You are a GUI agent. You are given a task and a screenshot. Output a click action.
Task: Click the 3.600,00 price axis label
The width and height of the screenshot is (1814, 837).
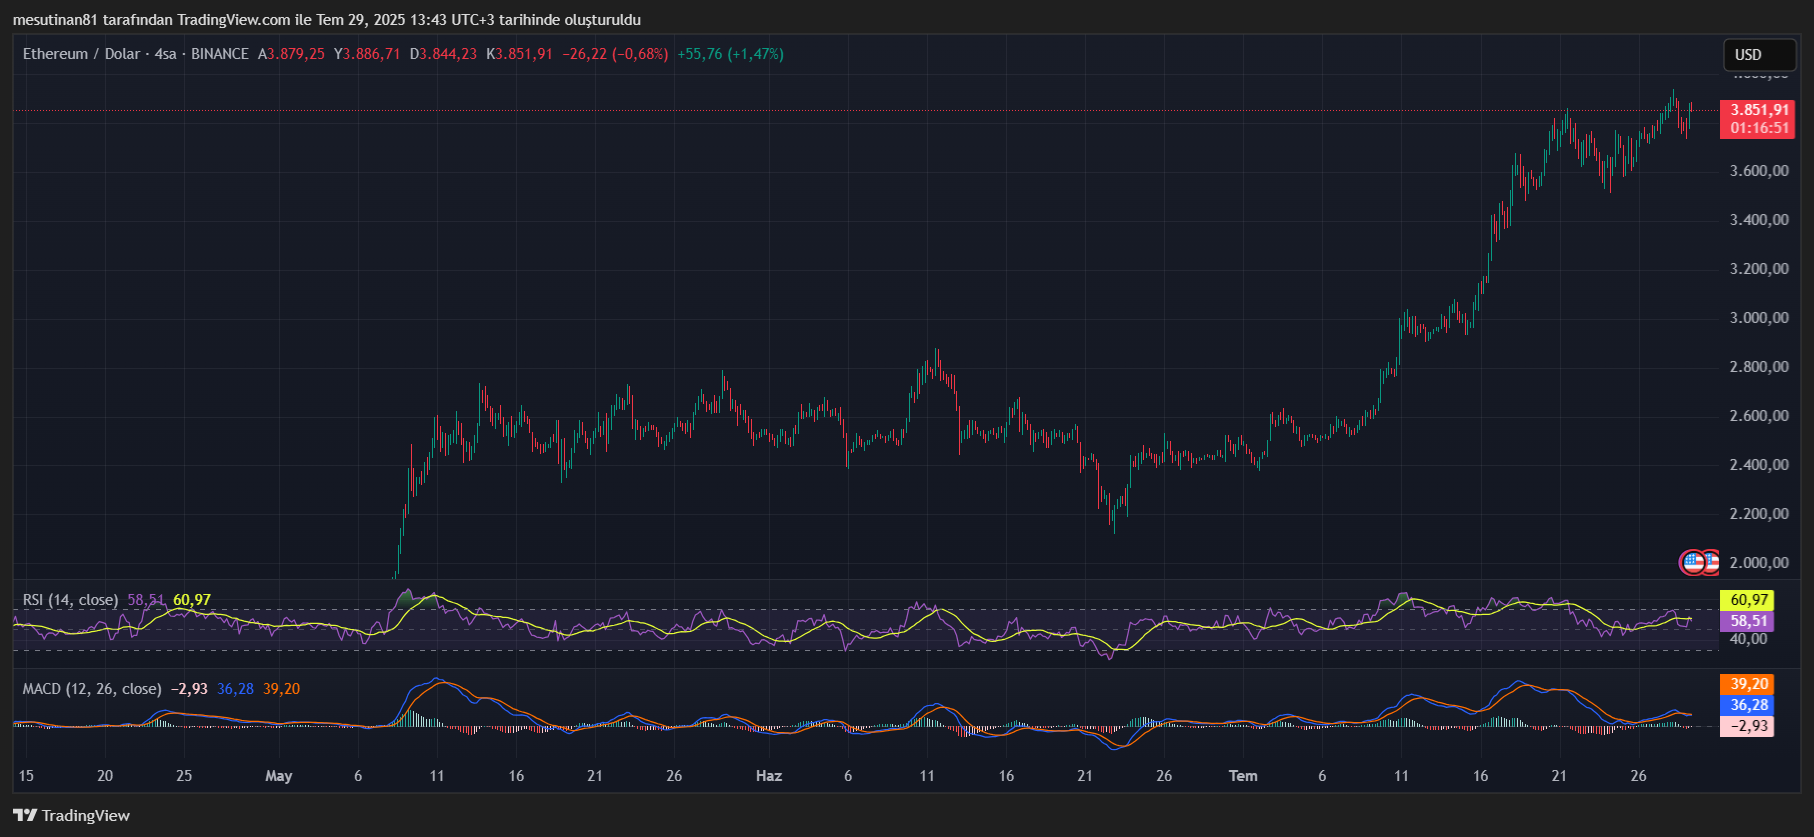(x=1759, y=171)
